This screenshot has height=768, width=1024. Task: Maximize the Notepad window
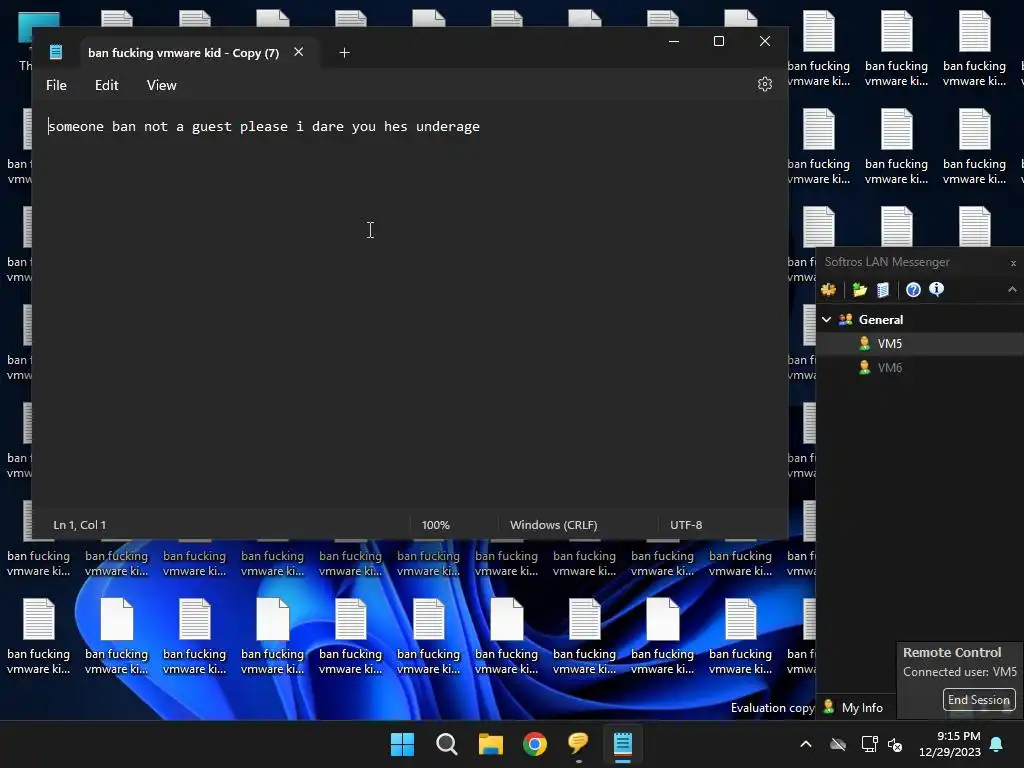point(719,41)
